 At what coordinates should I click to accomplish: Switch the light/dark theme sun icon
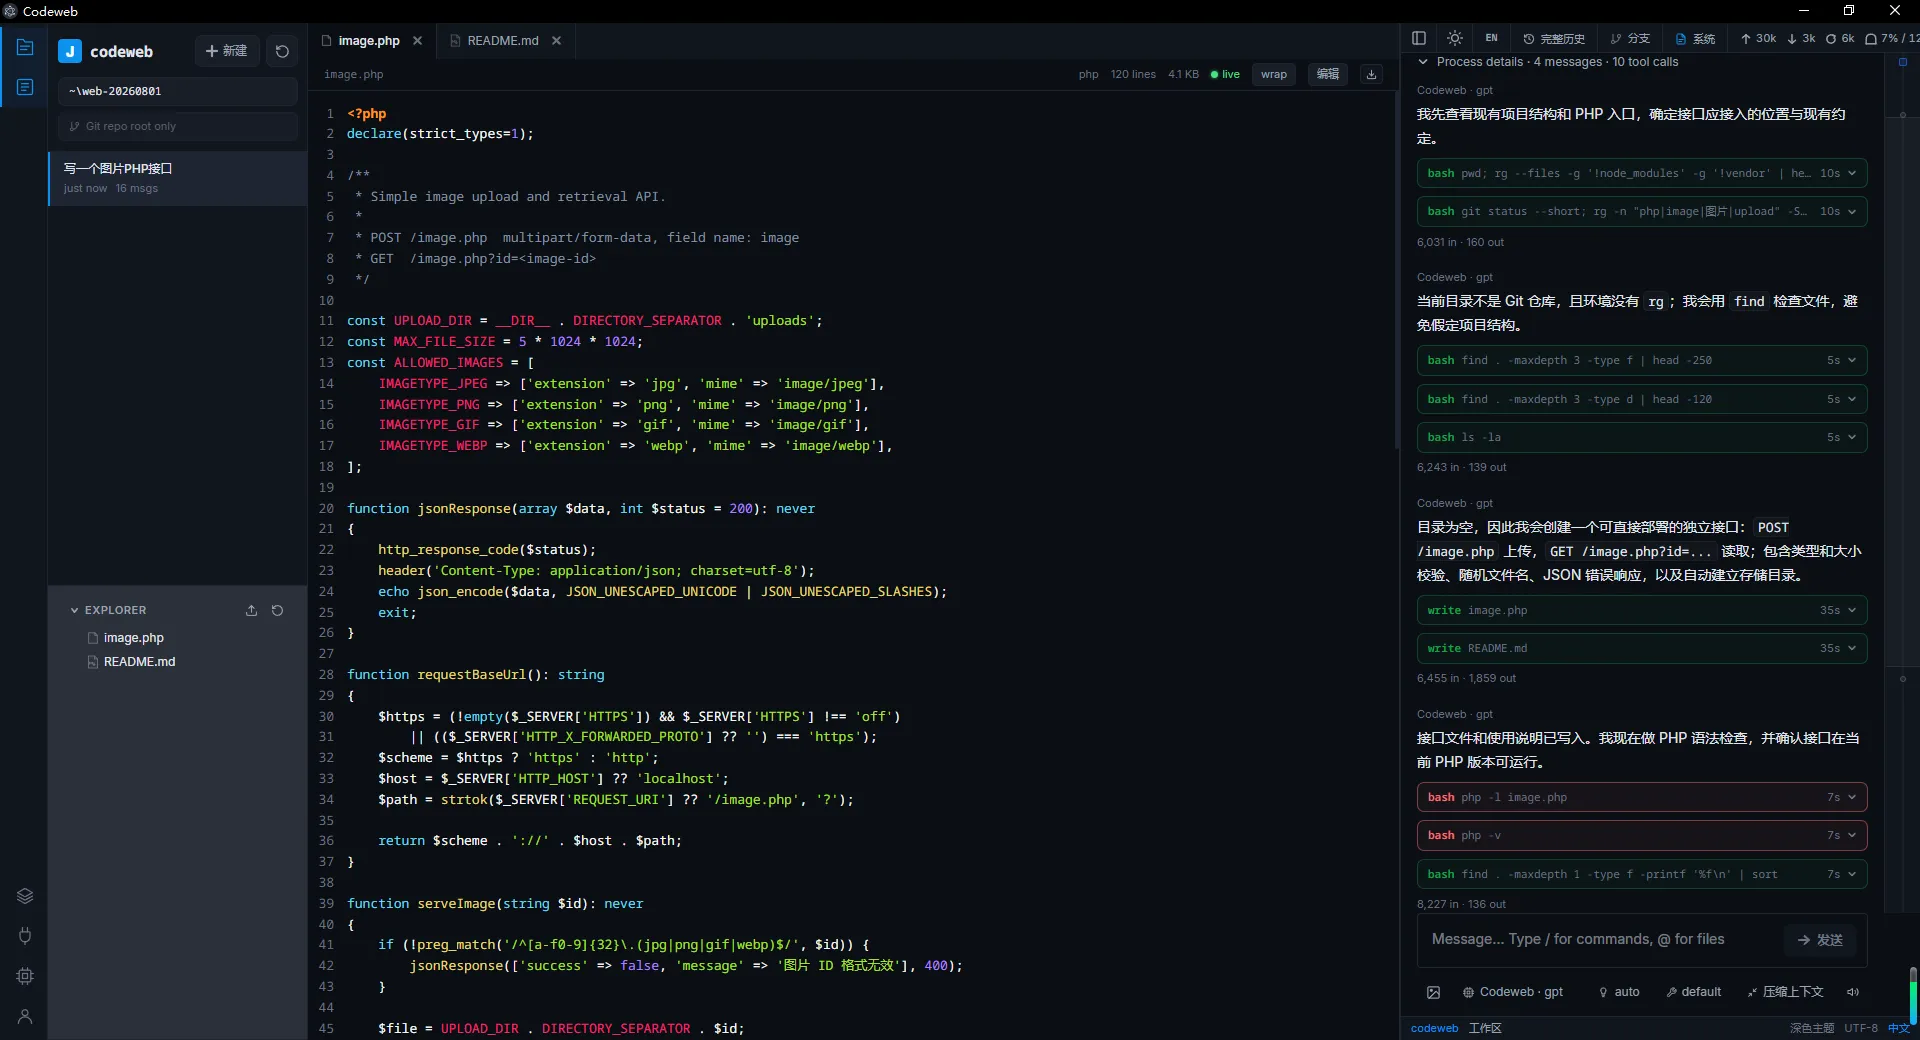1455,38
